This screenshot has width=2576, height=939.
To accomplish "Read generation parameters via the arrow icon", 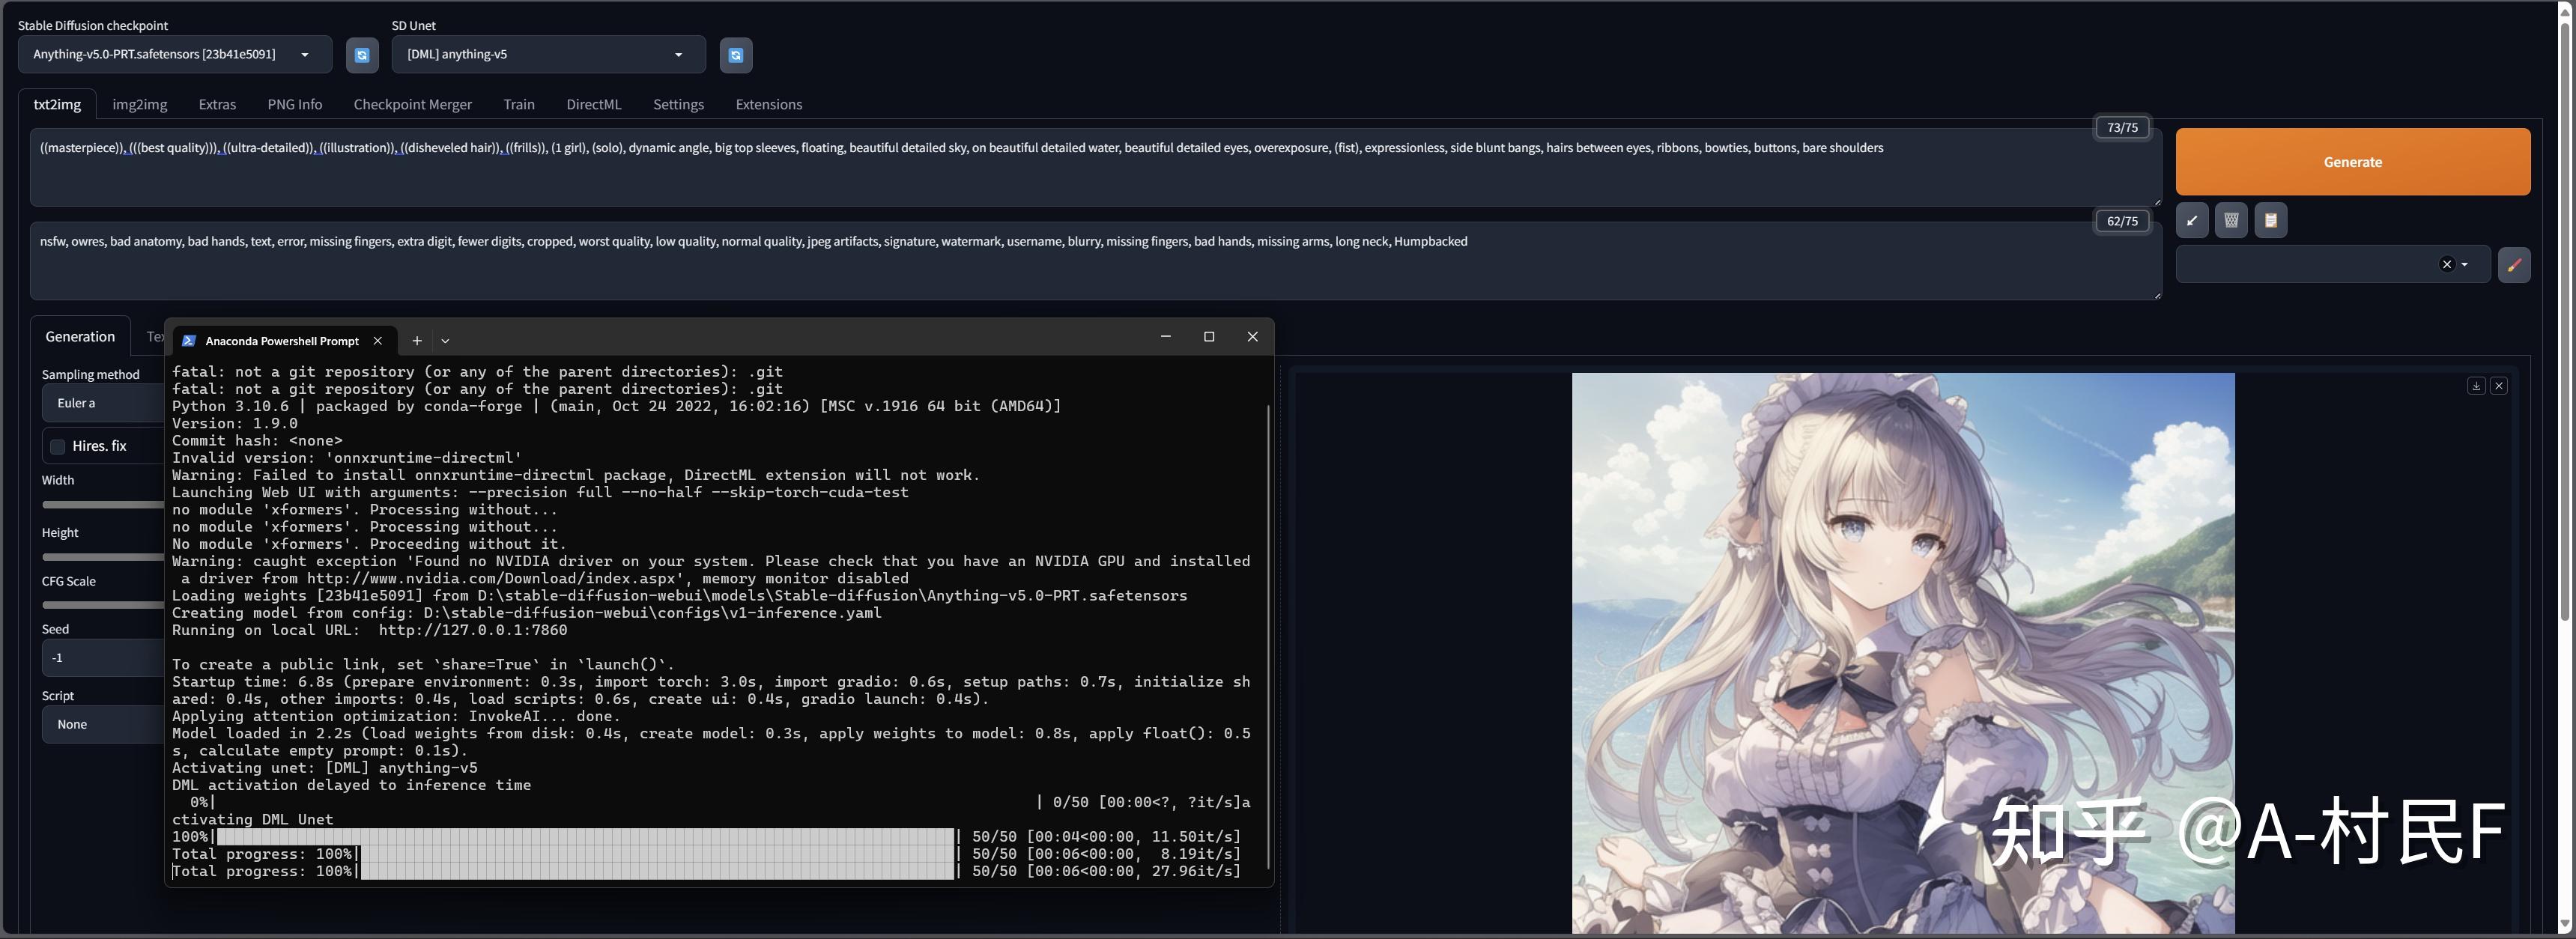I will tap(2191, 220).
